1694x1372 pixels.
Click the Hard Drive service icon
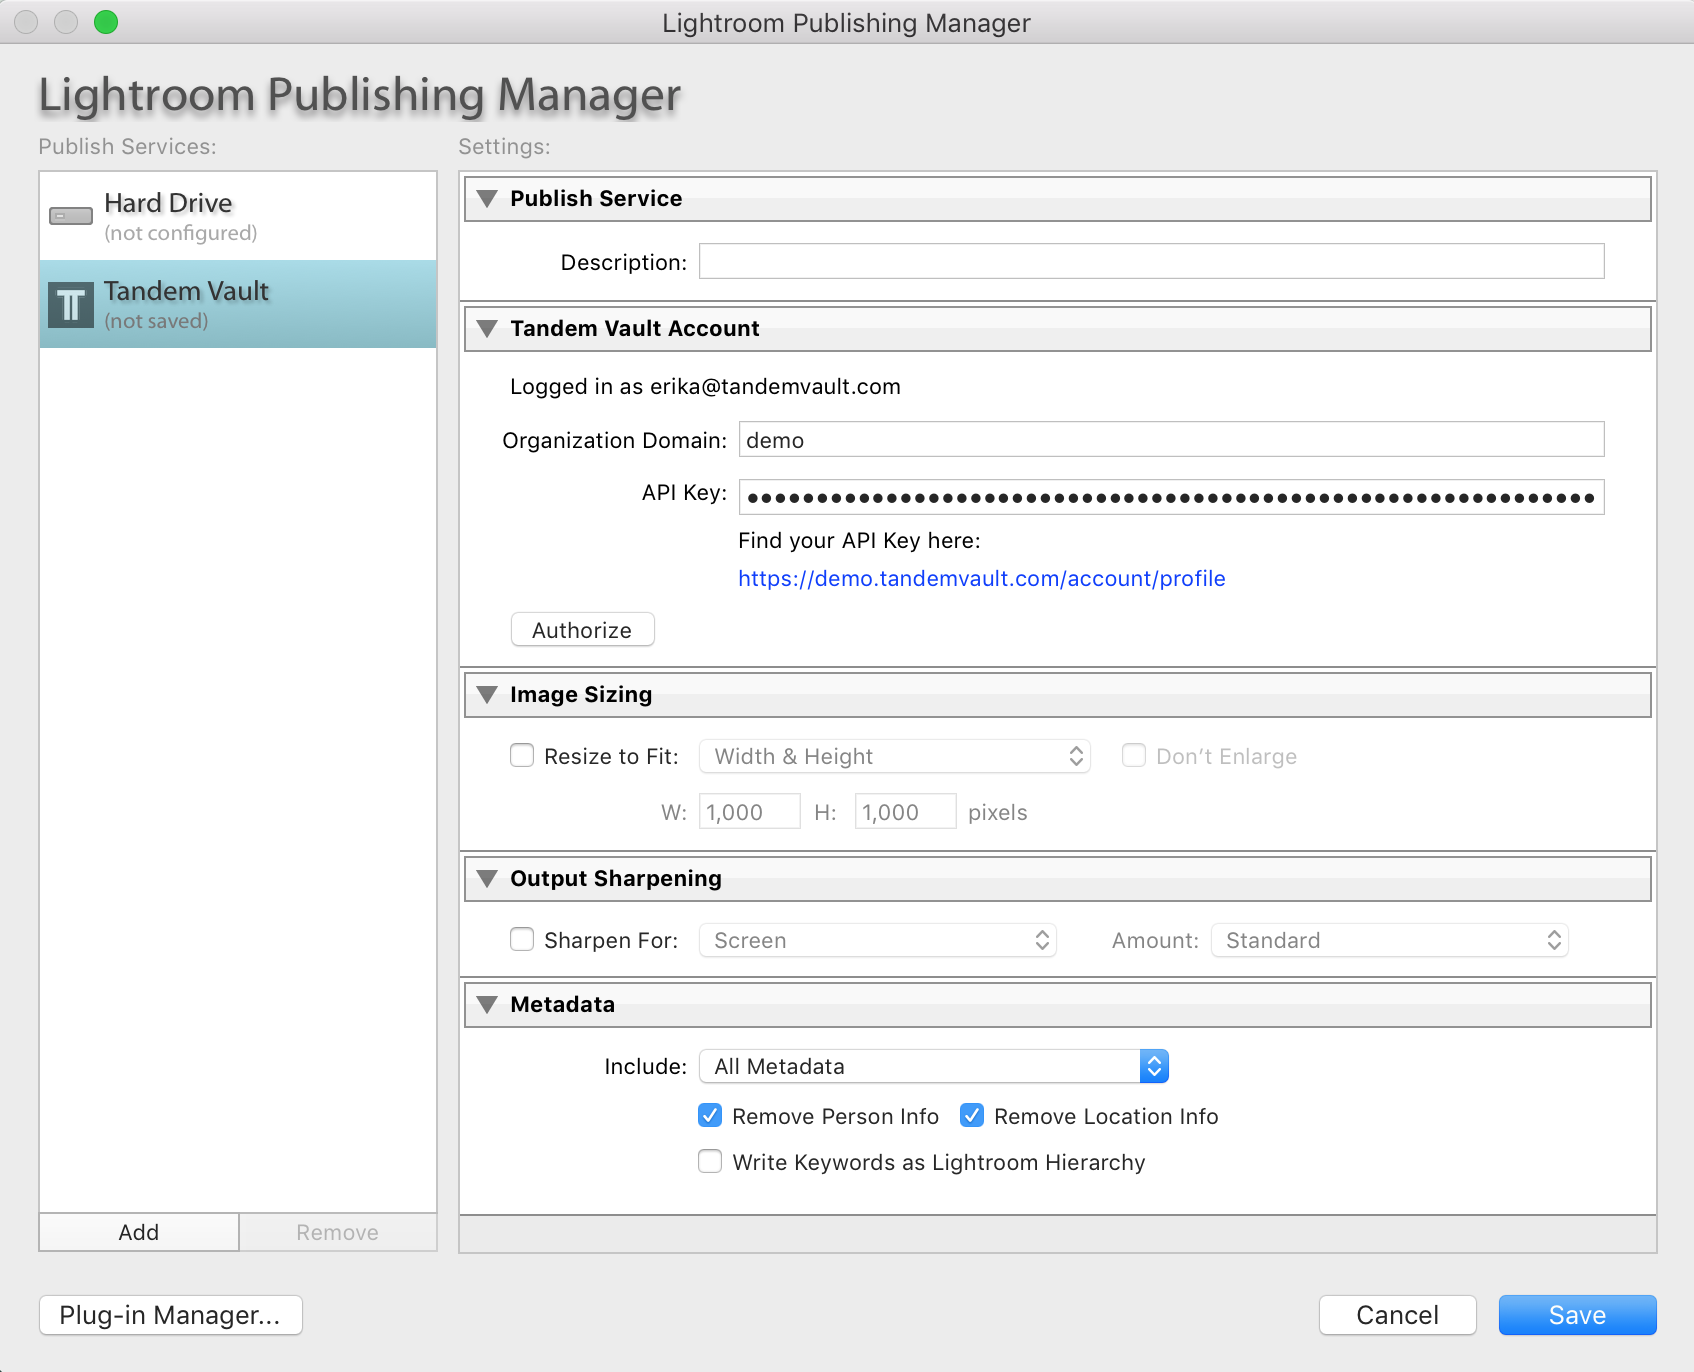point(71,216)
